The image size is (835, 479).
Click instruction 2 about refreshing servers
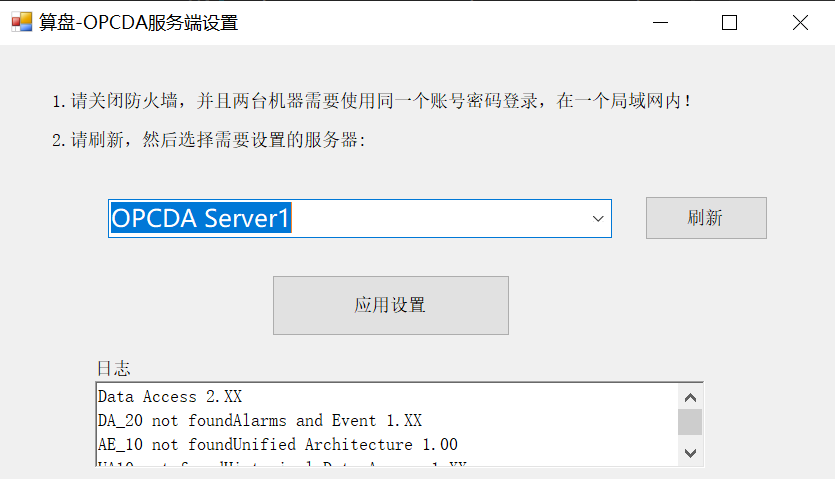(x=210, y=140)
